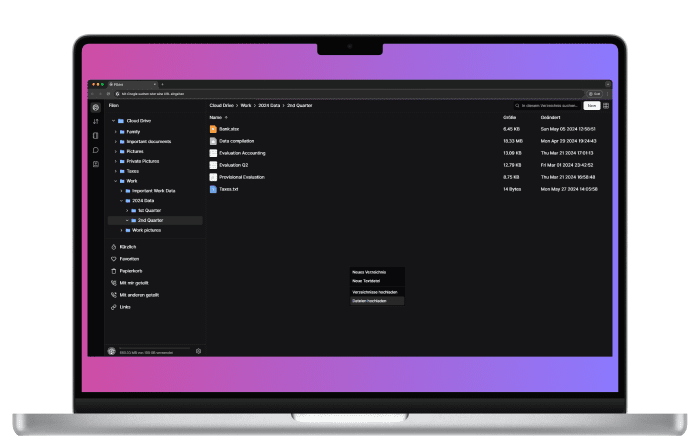Open the transfers icon in left rail
Viewport: 700px width, 437px height.
pyautogui.click(x=95, y=121)
